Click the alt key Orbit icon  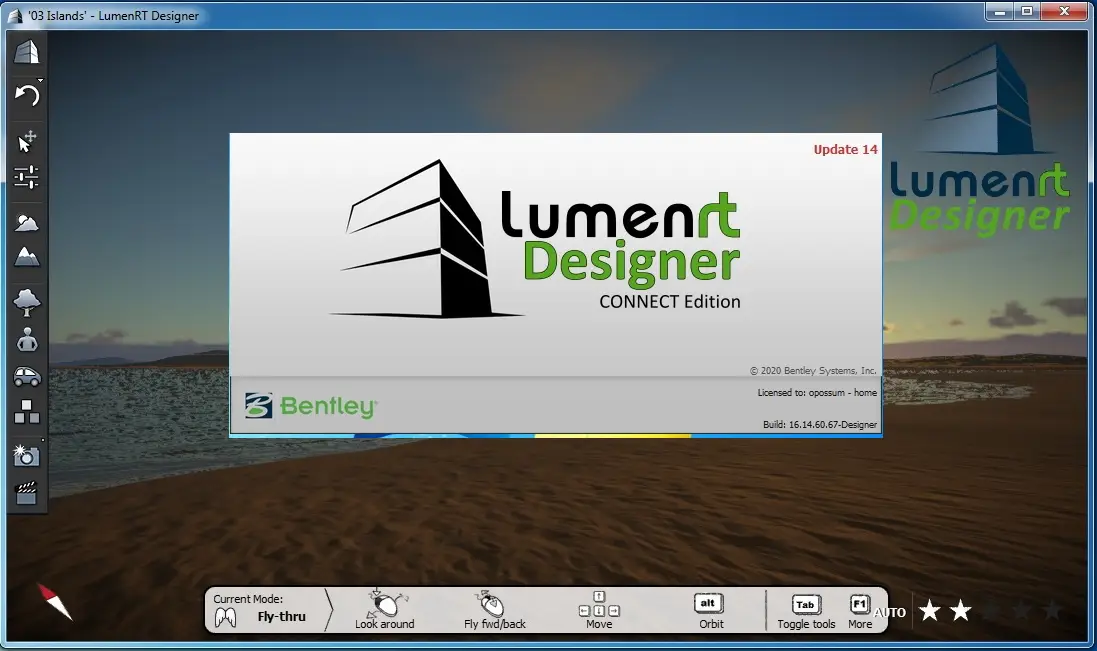(708, 603)
